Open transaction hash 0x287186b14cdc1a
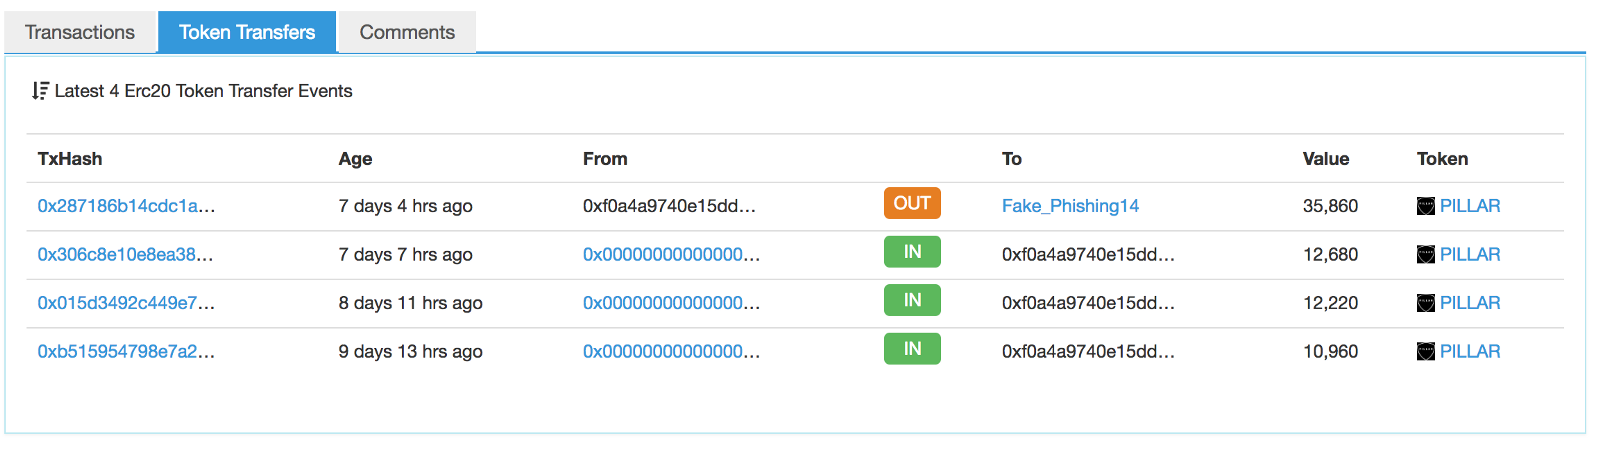 click(x=126, y=206)
